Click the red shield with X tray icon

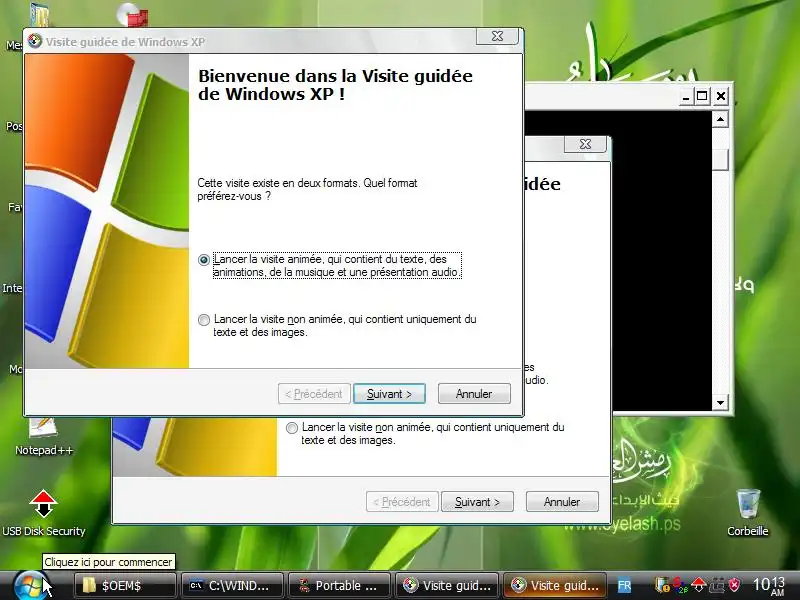[734, 585]
